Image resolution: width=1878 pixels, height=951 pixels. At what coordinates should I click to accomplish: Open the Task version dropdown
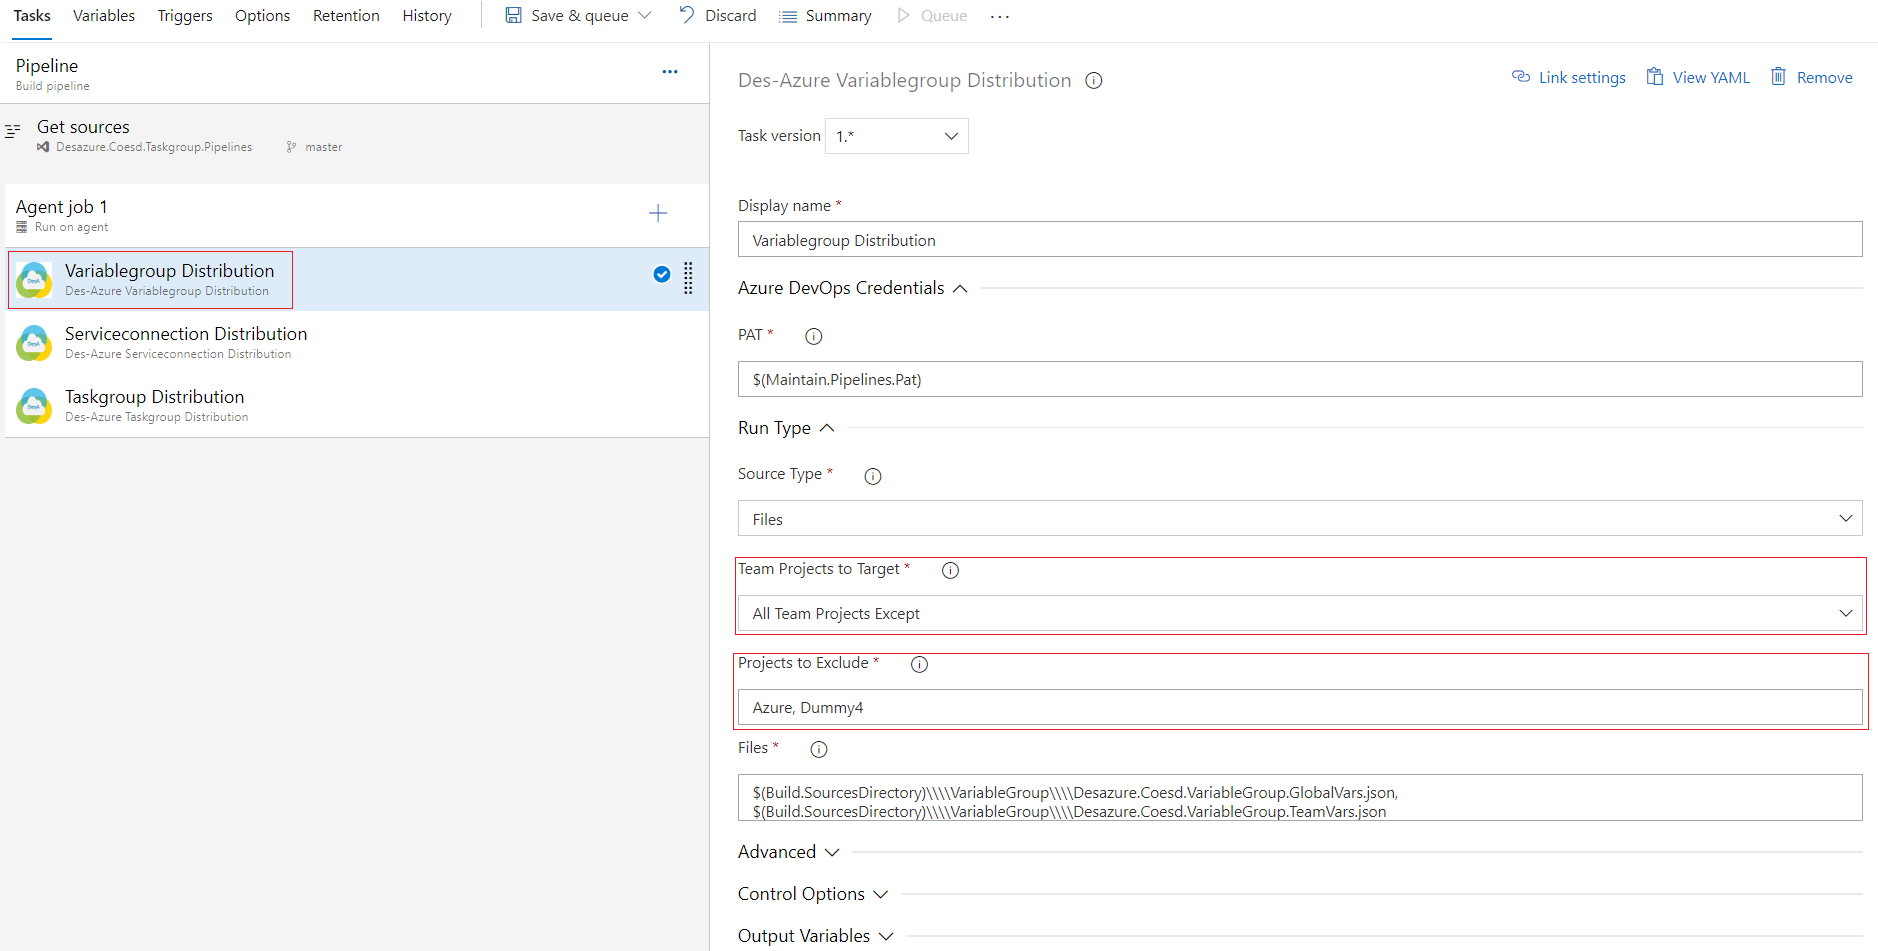pos(896,136)
